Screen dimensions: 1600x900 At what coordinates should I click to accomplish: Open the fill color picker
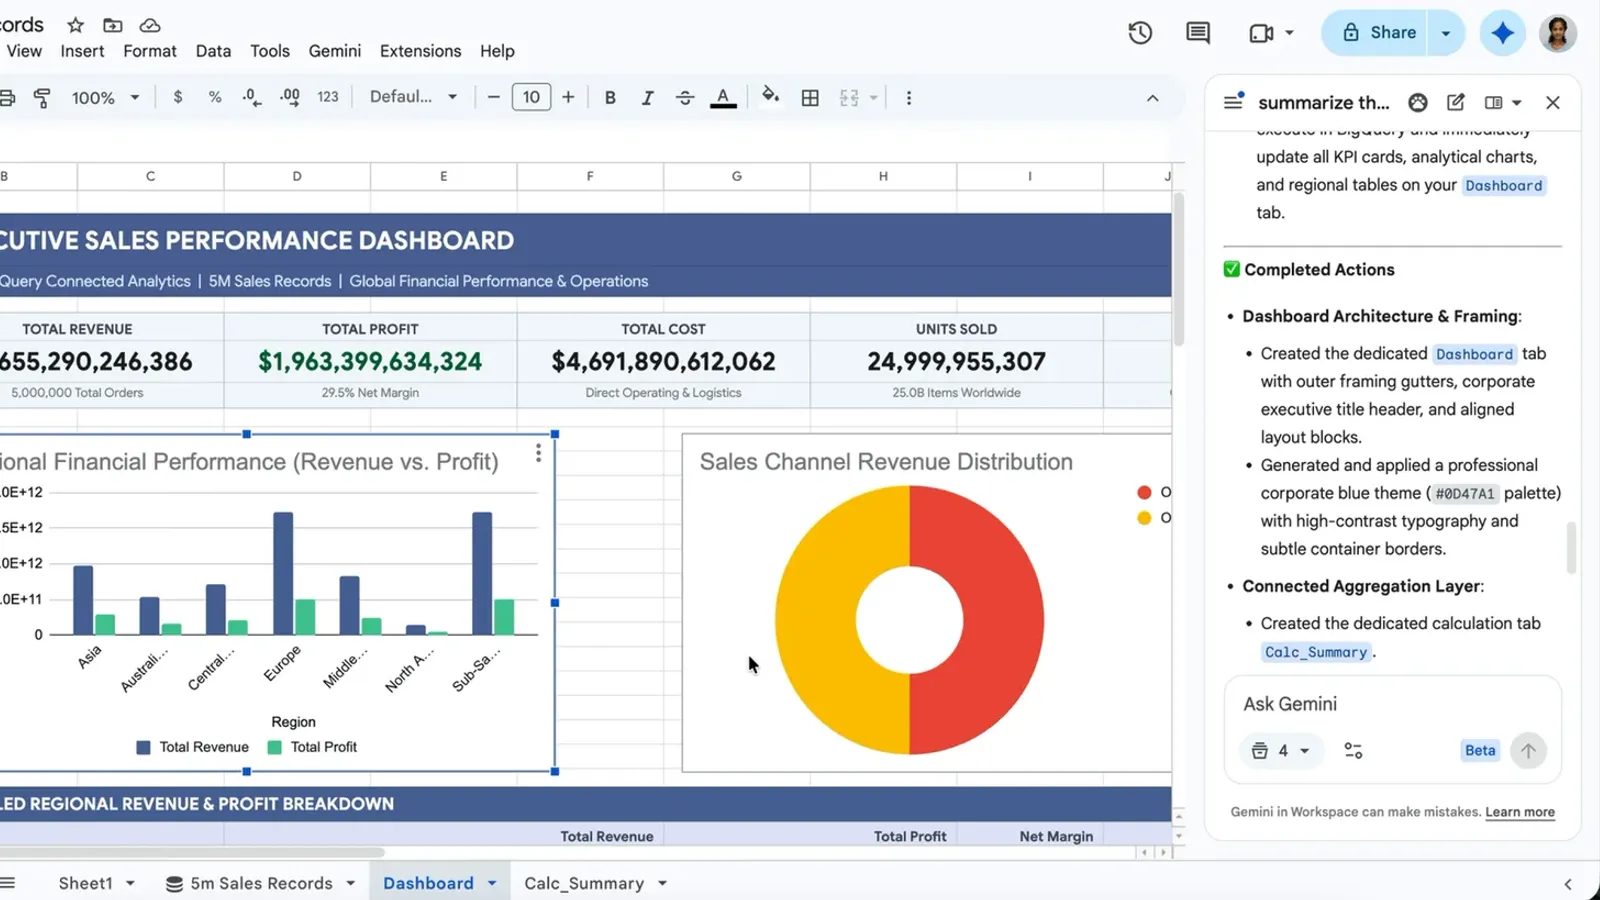coord(770,96)
